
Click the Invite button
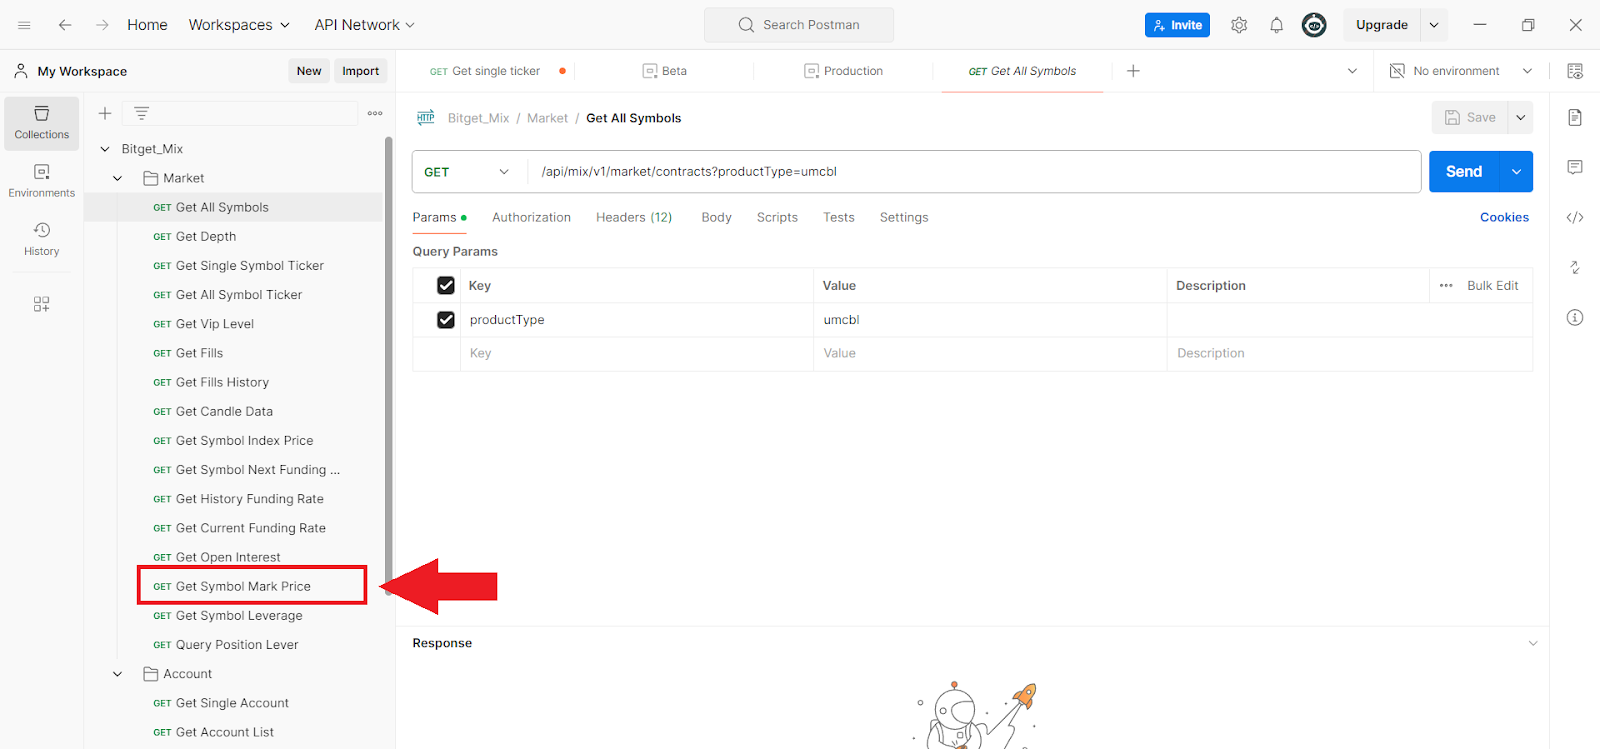tap(1177, 25)
